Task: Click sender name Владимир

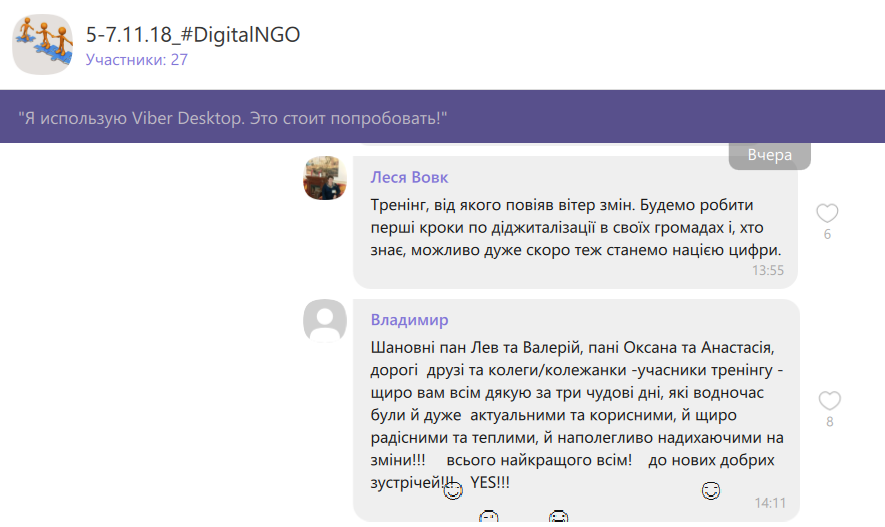Action: (409, 320)
